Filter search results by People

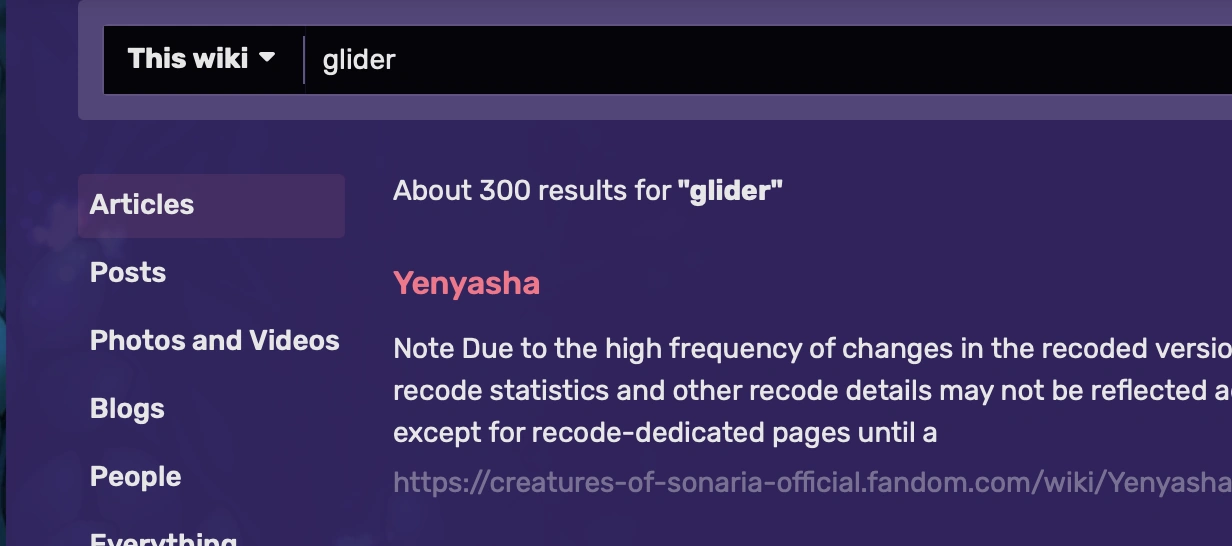135,477
